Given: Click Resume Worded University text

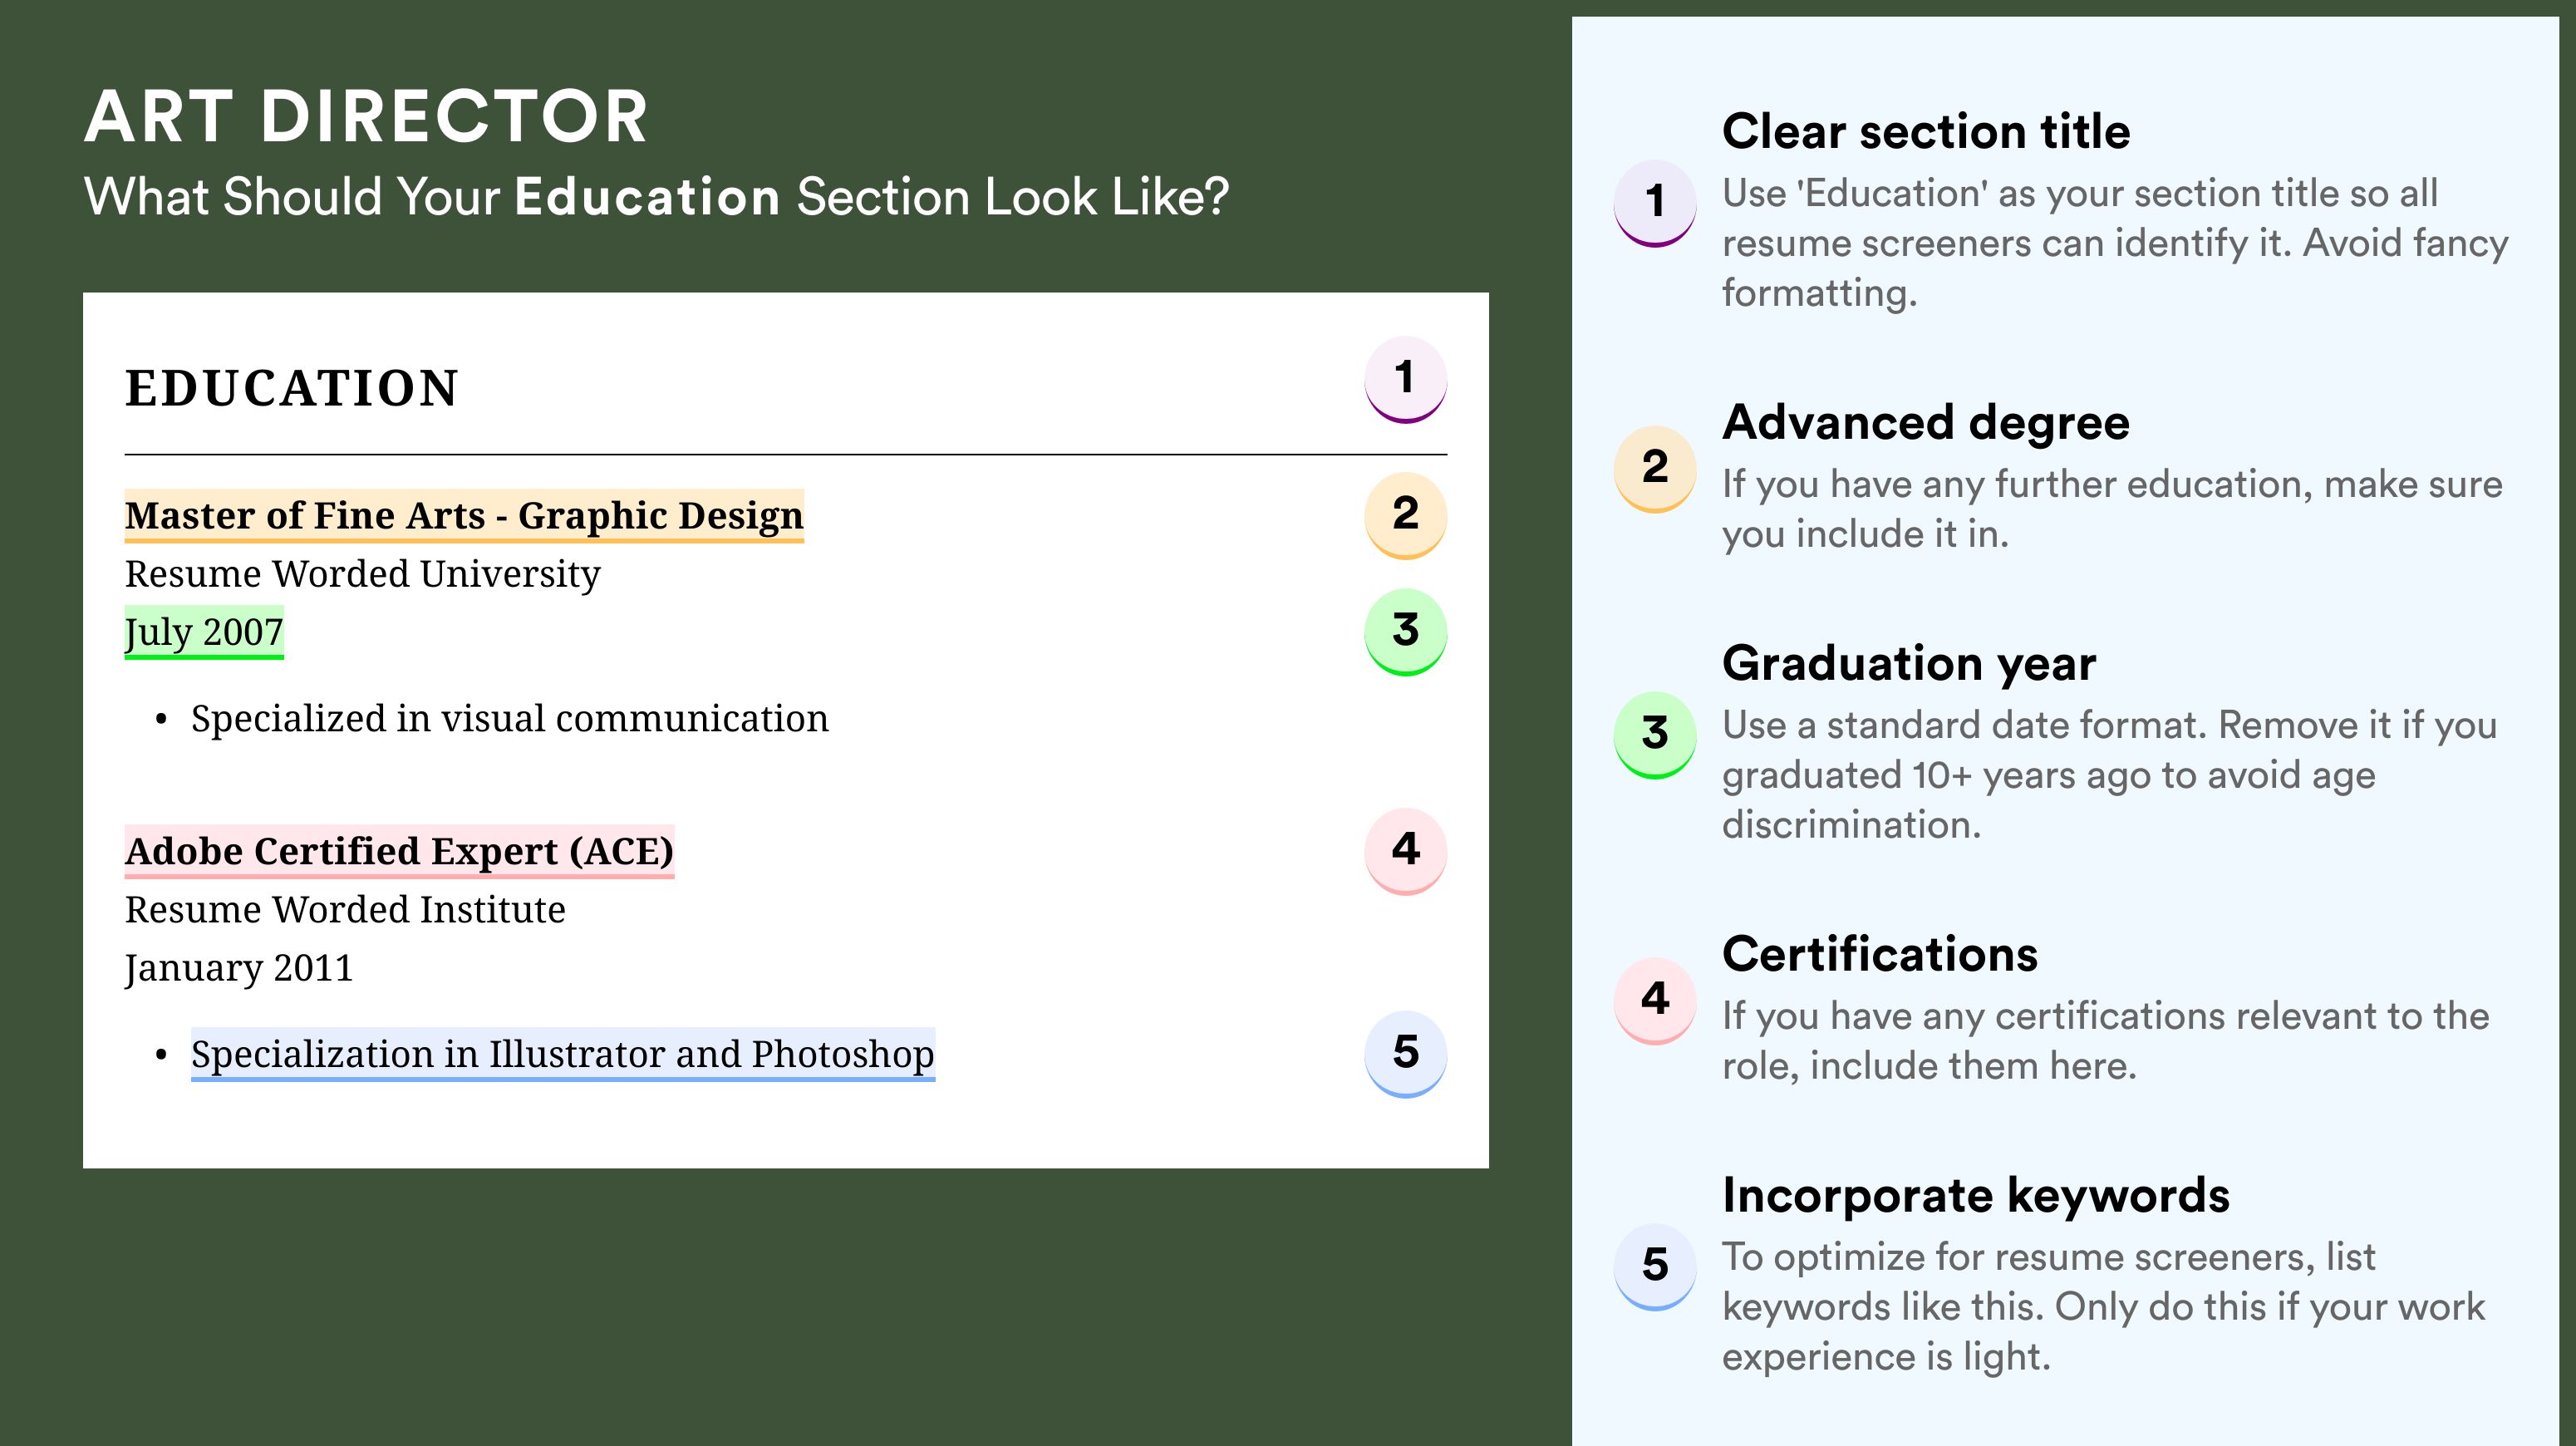Looking at the screenshot, I should (x=362, y=574).
